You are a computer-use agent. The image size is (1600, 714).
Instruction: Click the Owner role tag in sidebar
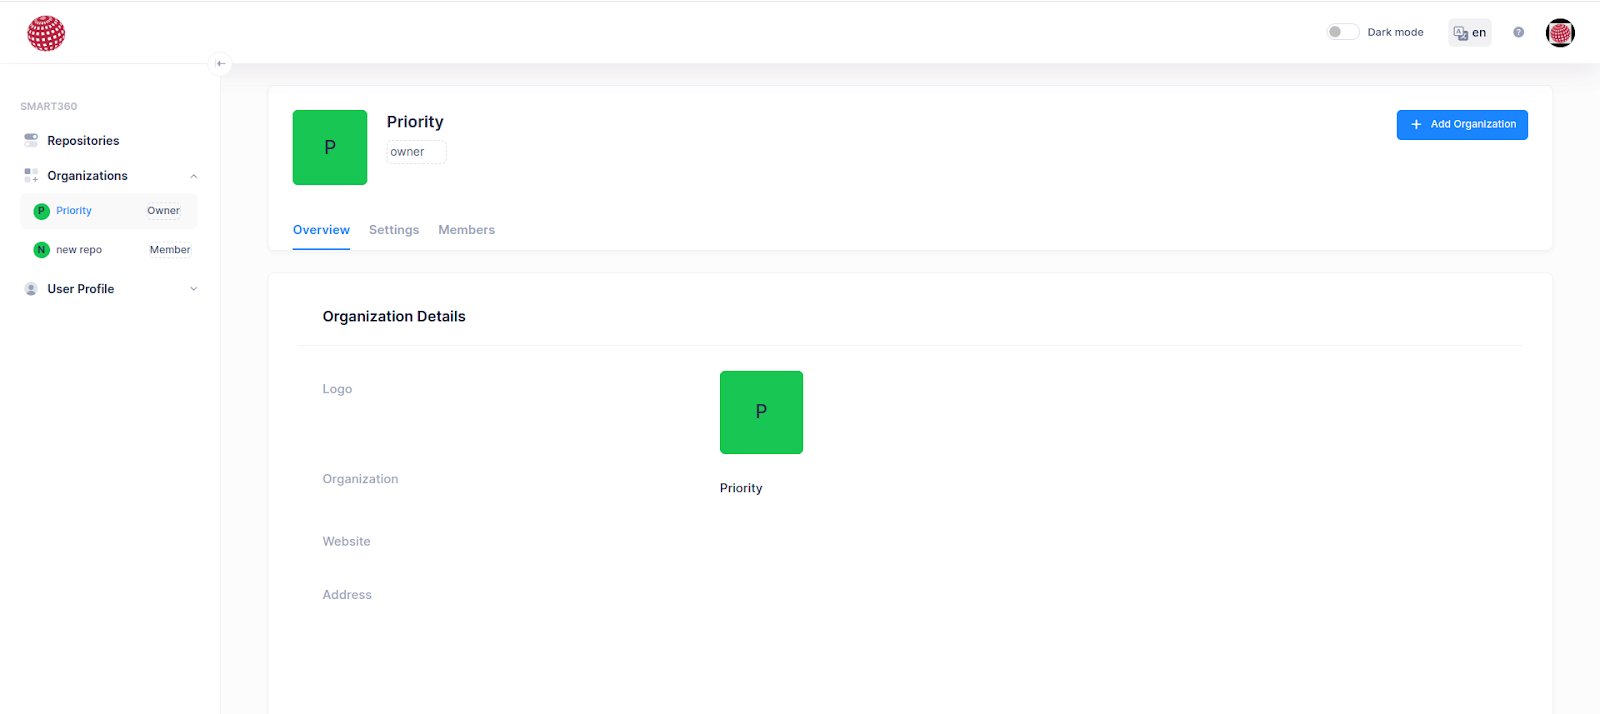click(x=163, y=211)
